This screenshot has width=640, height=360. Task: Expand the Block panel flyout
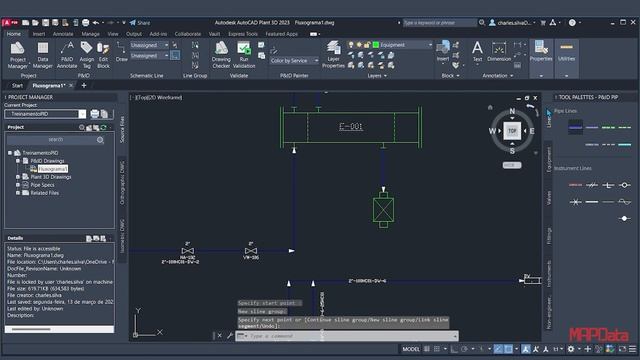(x=450, y=76)
